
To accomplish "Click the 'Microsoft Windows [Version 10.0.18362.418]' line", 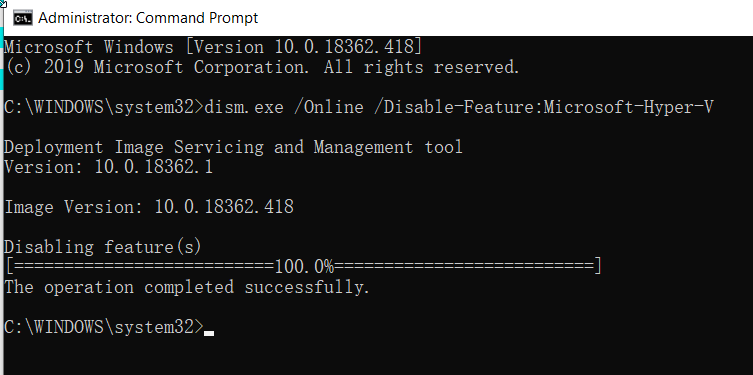I will (213, 47).
